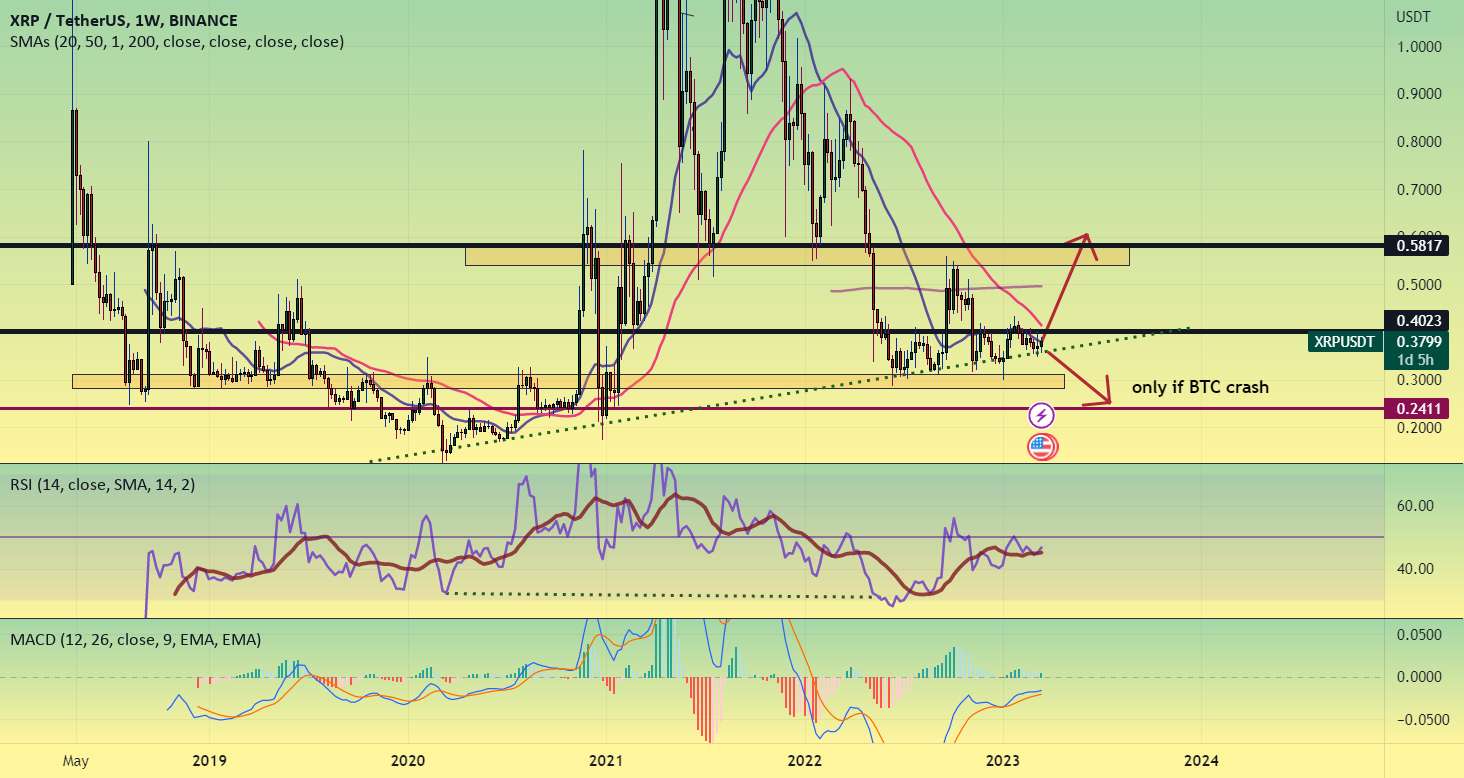Click the 0.7000 price axis value
The height and width of the screenshot is (778, 1464).
1419,189
